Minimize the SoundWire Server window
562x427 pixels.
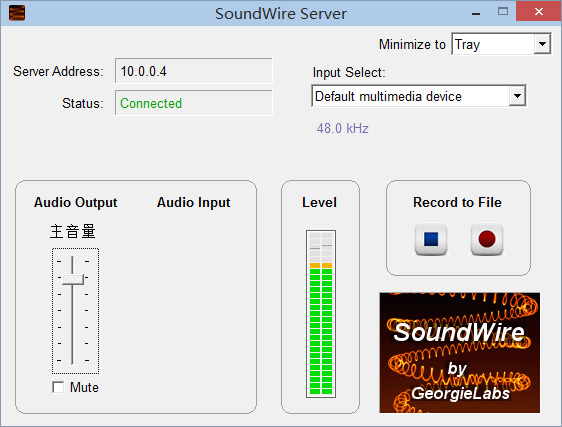pos(476,13)
